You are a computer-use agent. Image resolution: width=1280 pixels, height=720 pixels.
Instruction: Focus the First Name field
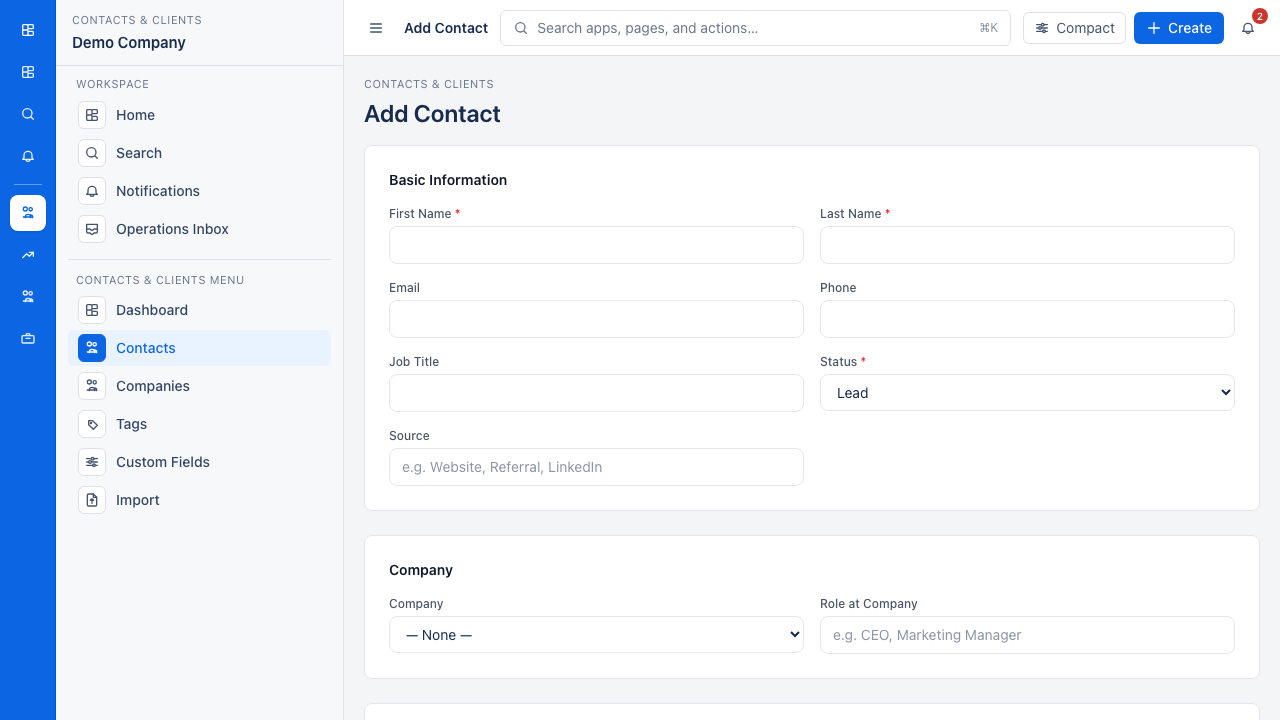596,245
